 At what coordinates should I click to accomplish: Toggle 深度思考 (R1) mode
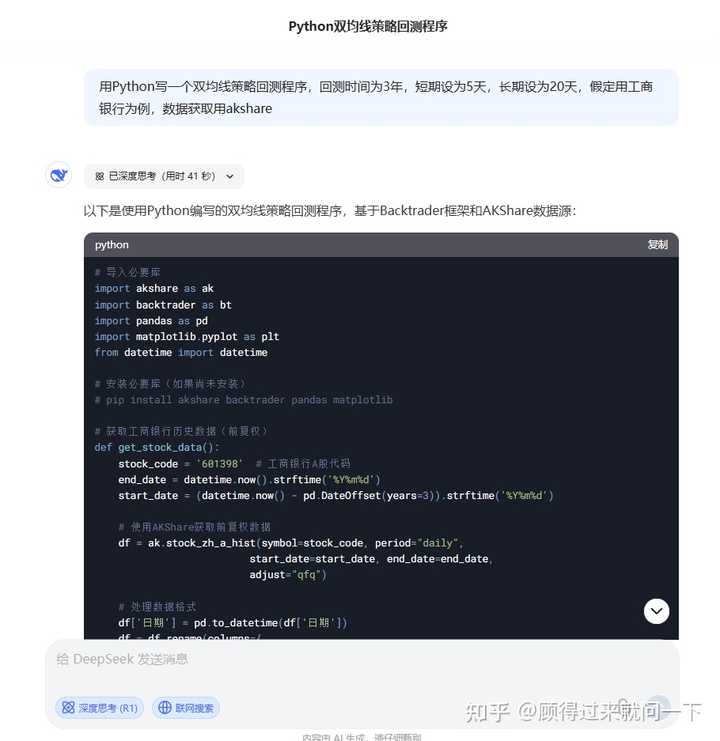[99, 707]
